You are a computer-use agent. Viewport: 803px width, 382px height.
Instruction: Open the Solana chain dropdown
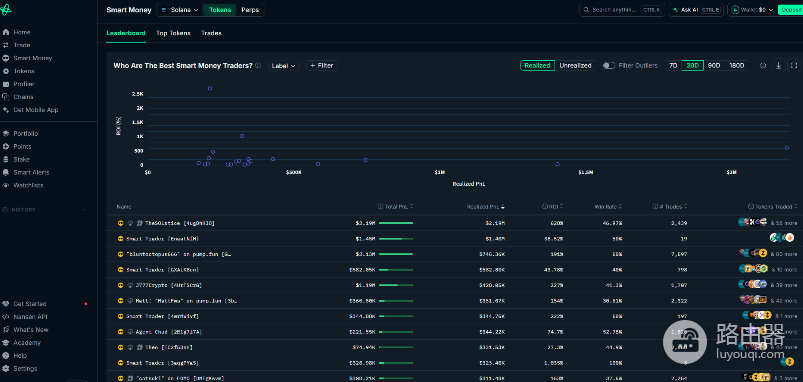180,10
